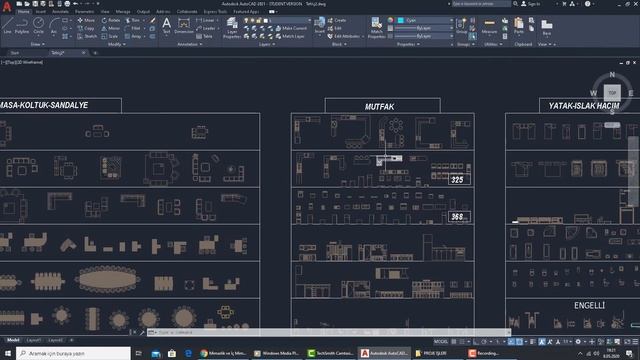Click Match Layer button
This screenshot has width=640, height=360.
pyautogui.click(x=290, y=36)
